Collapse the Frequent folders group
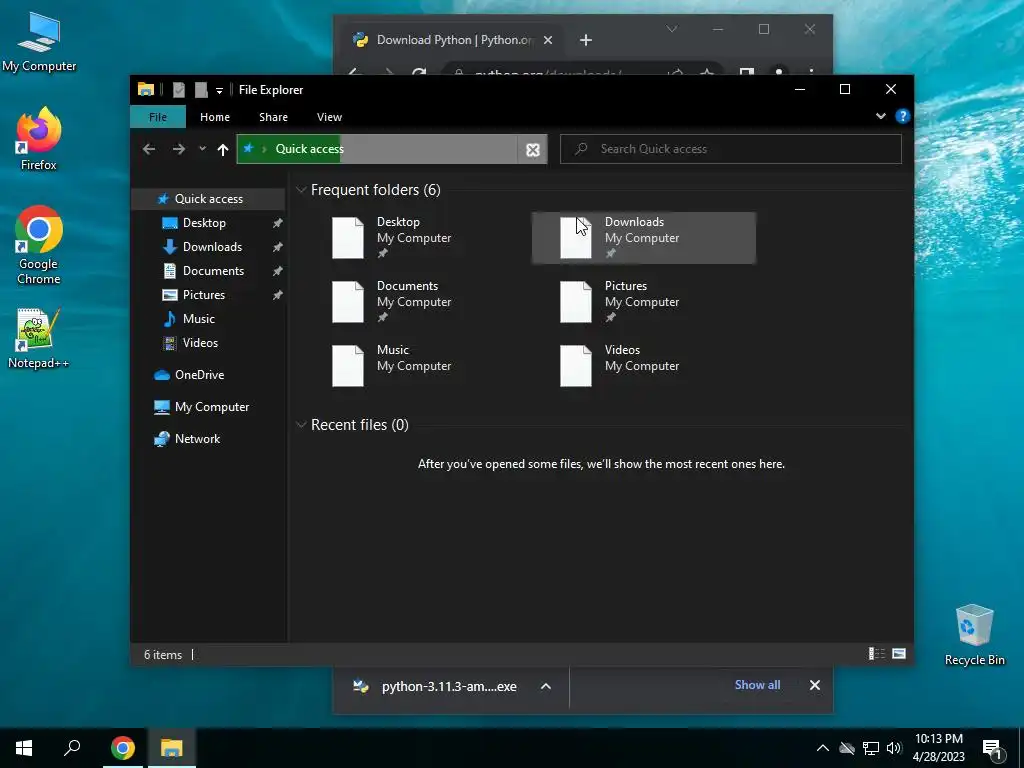 click(301, 190)
